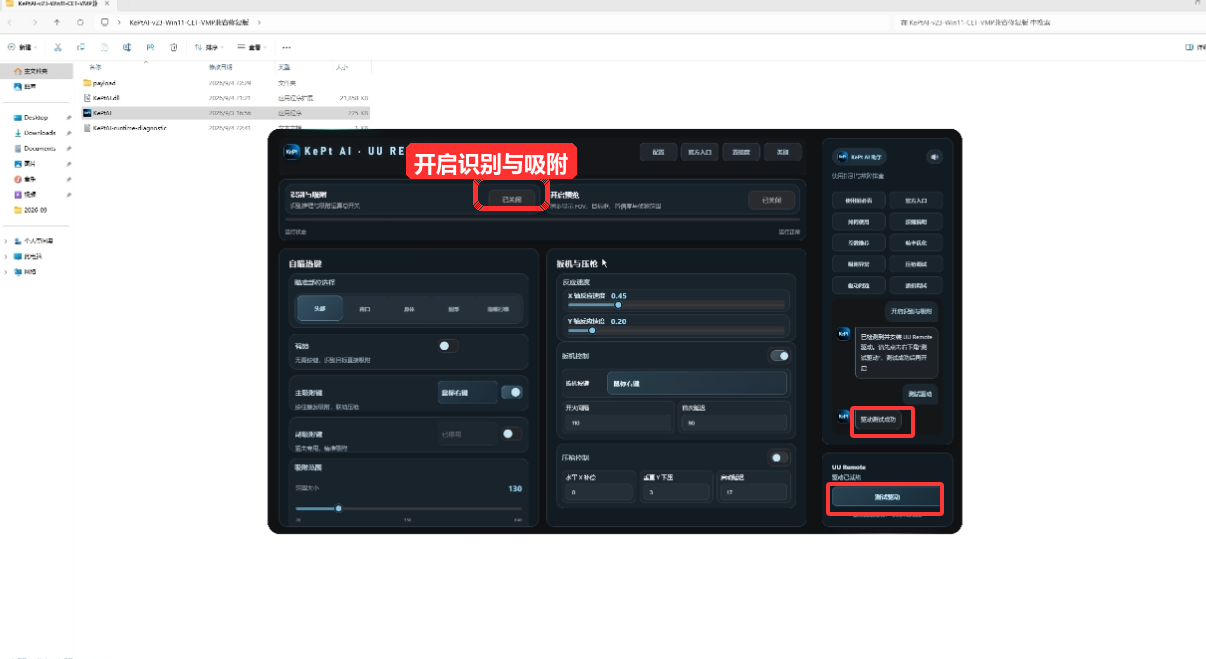This screenshot has width=1206, height=659.
Task: Adjust the Y axis slider at 0.20
Action: 677,329
